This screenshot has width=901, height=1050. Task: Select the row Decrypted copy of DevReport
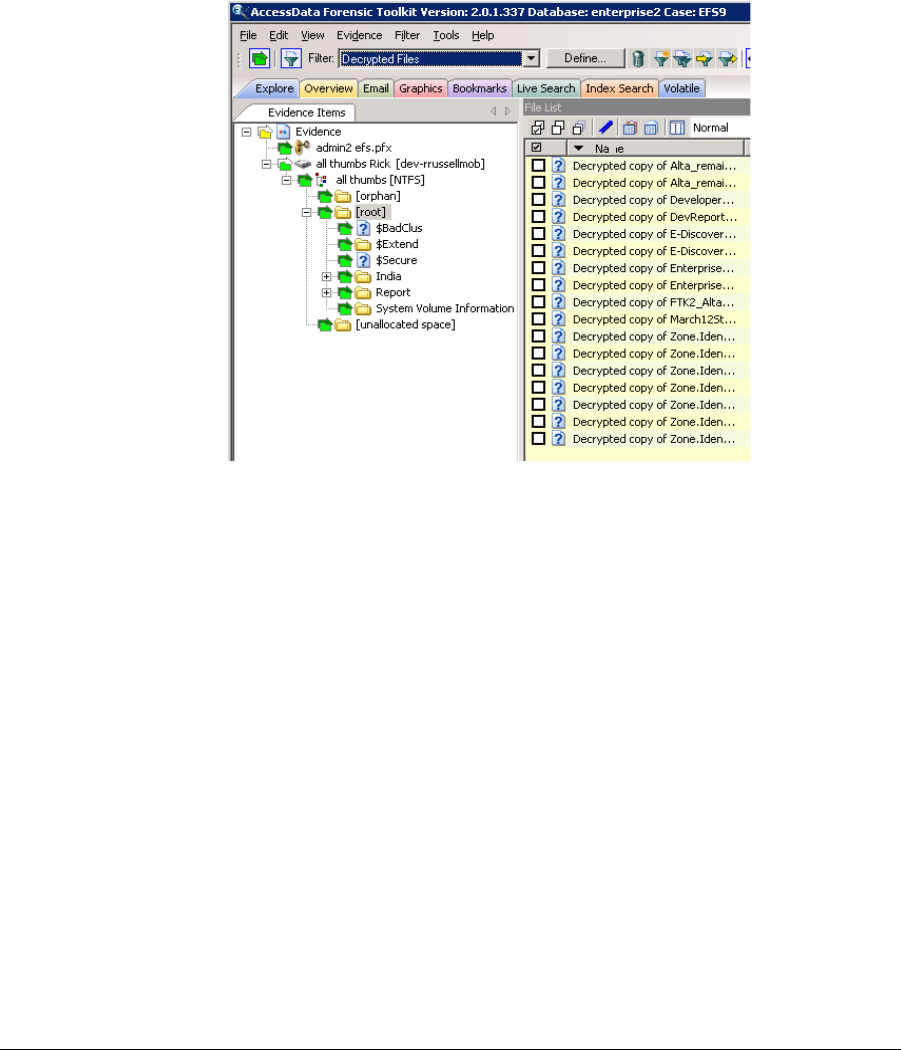point(637,217)
